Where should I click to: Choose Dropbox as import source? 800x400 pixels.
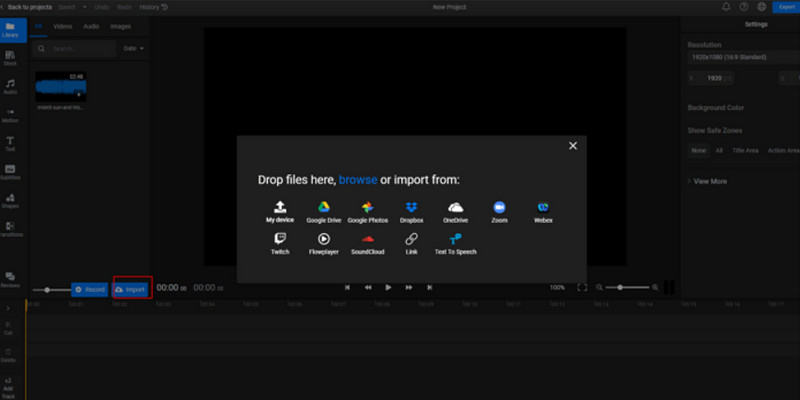412,211
